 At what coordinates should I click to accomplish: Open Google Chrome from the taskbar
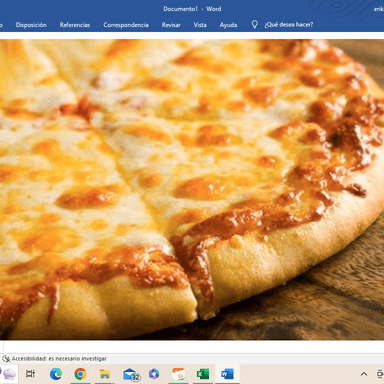80,374
